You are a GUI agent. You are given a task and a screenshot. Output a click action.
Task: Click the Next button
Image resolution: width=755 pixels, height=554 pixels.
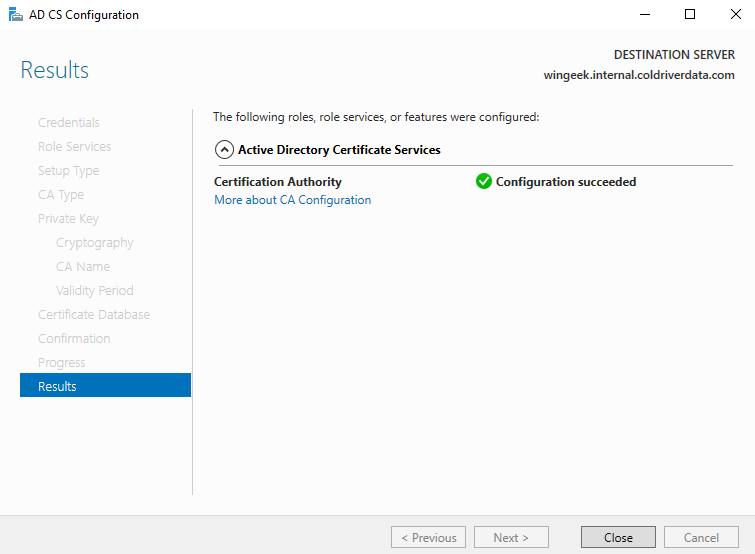tap(511, 537)
